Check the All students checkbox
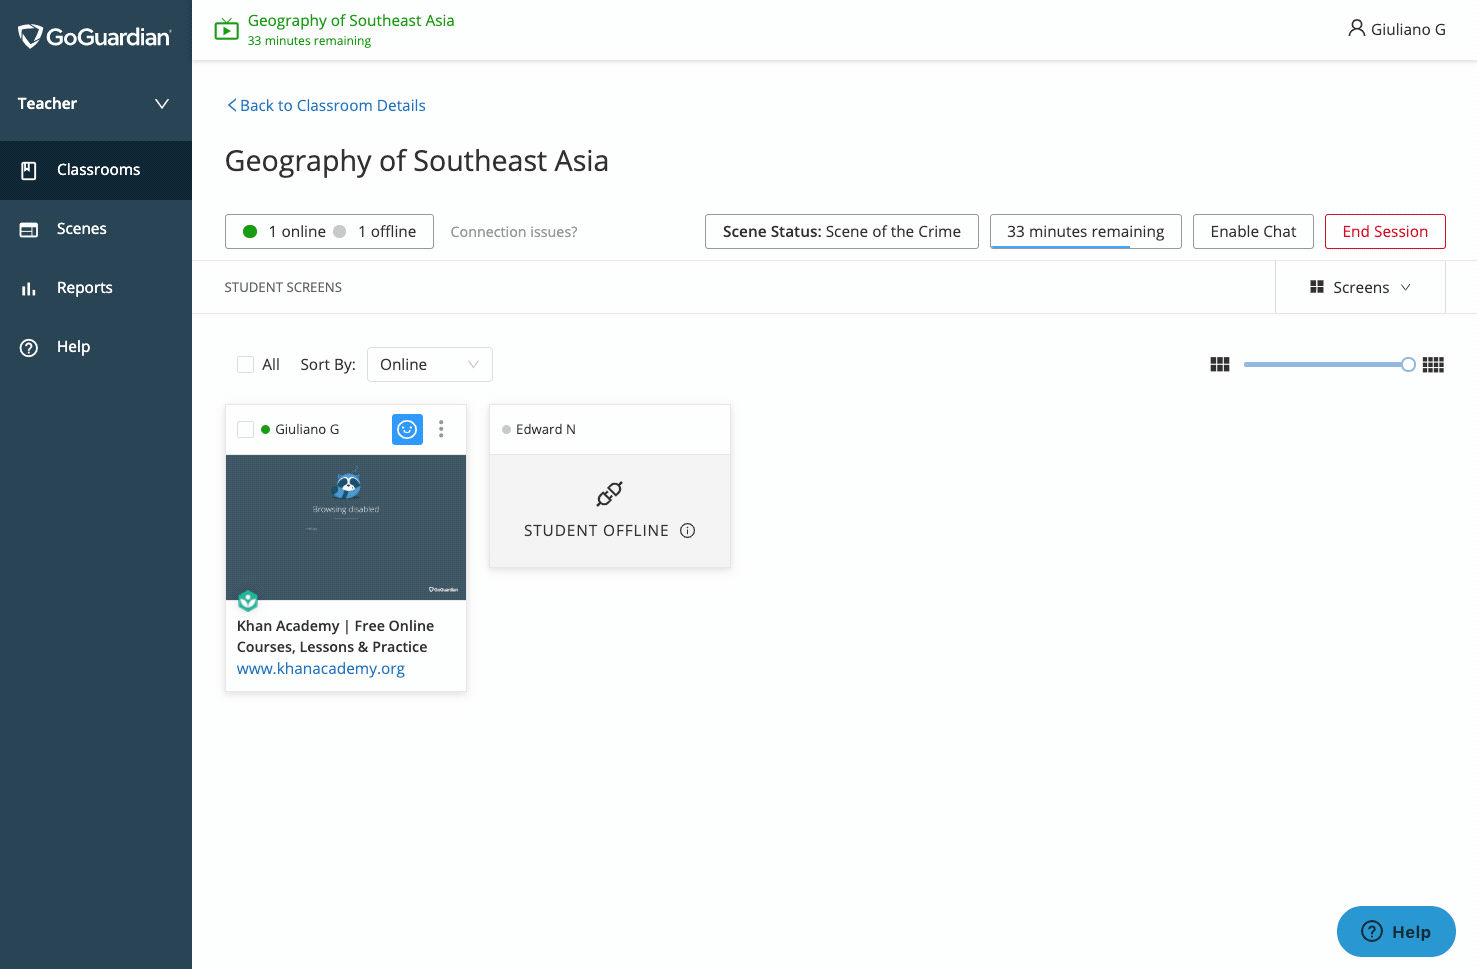 [x=245, y=365]
